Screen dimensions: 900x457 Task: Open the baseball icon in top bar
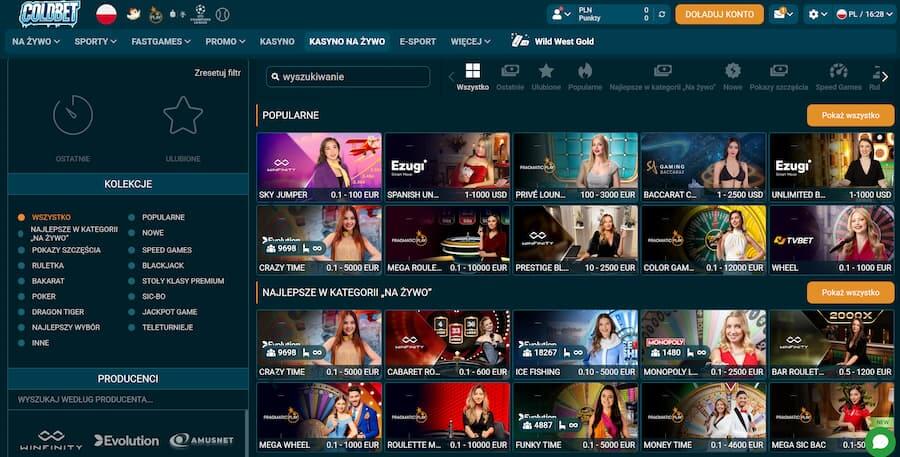point(223,14)
